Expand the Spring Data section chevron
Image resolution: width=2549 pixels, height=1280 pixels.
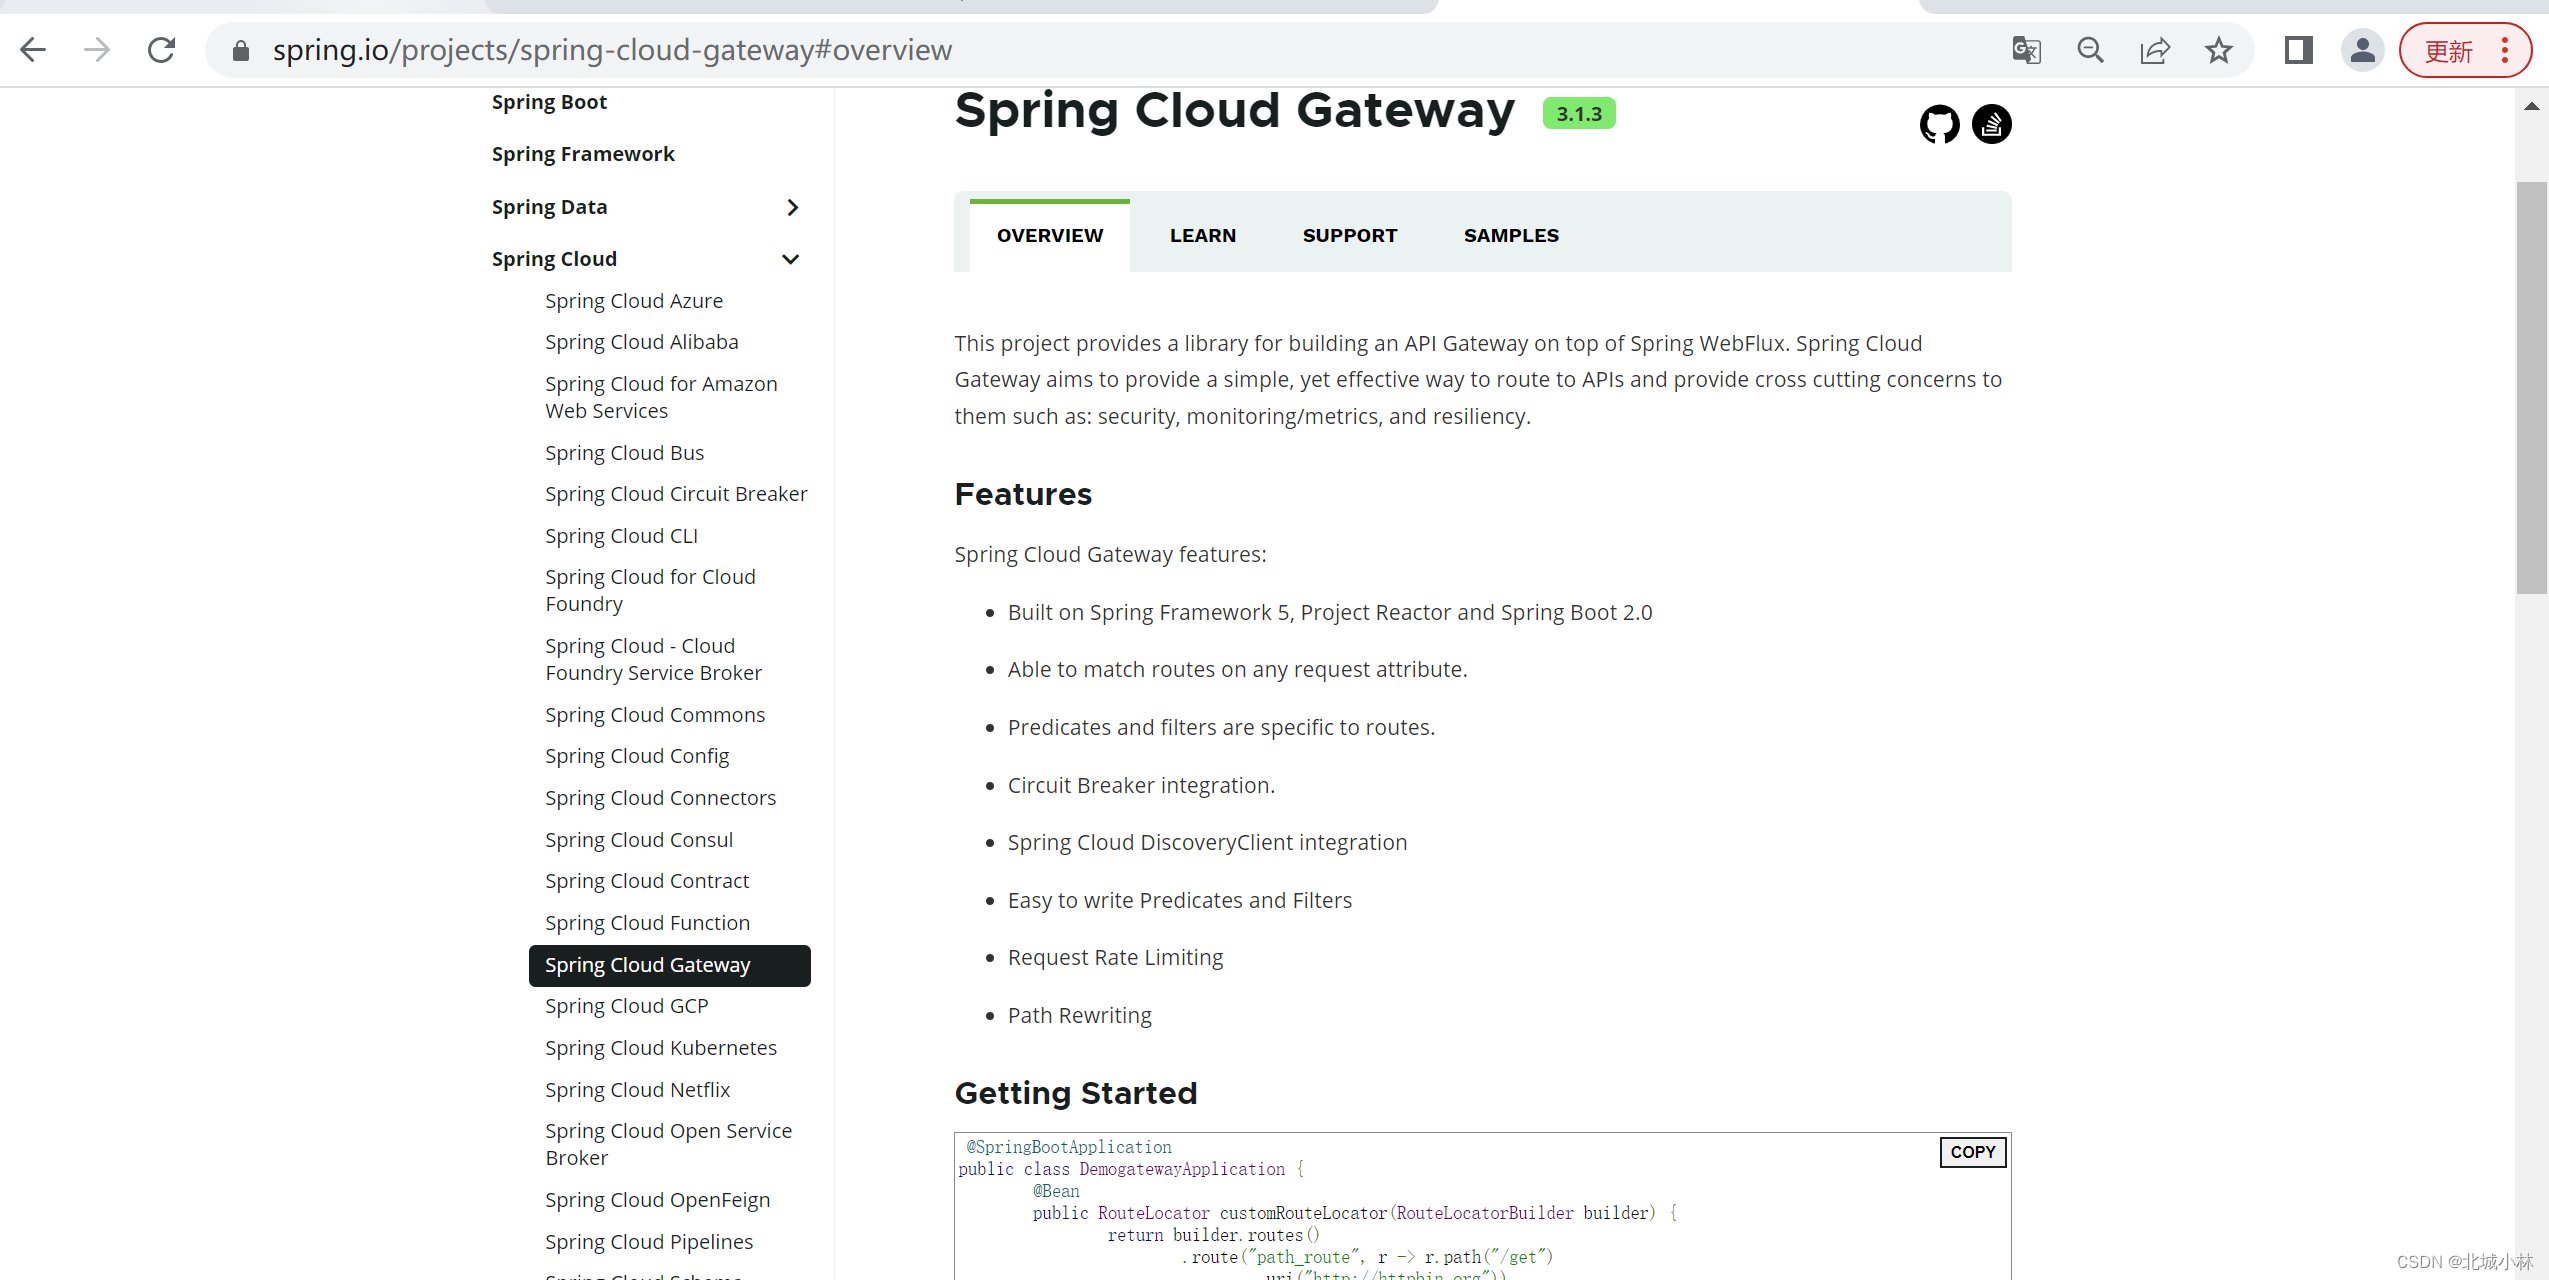coord(792,207)
